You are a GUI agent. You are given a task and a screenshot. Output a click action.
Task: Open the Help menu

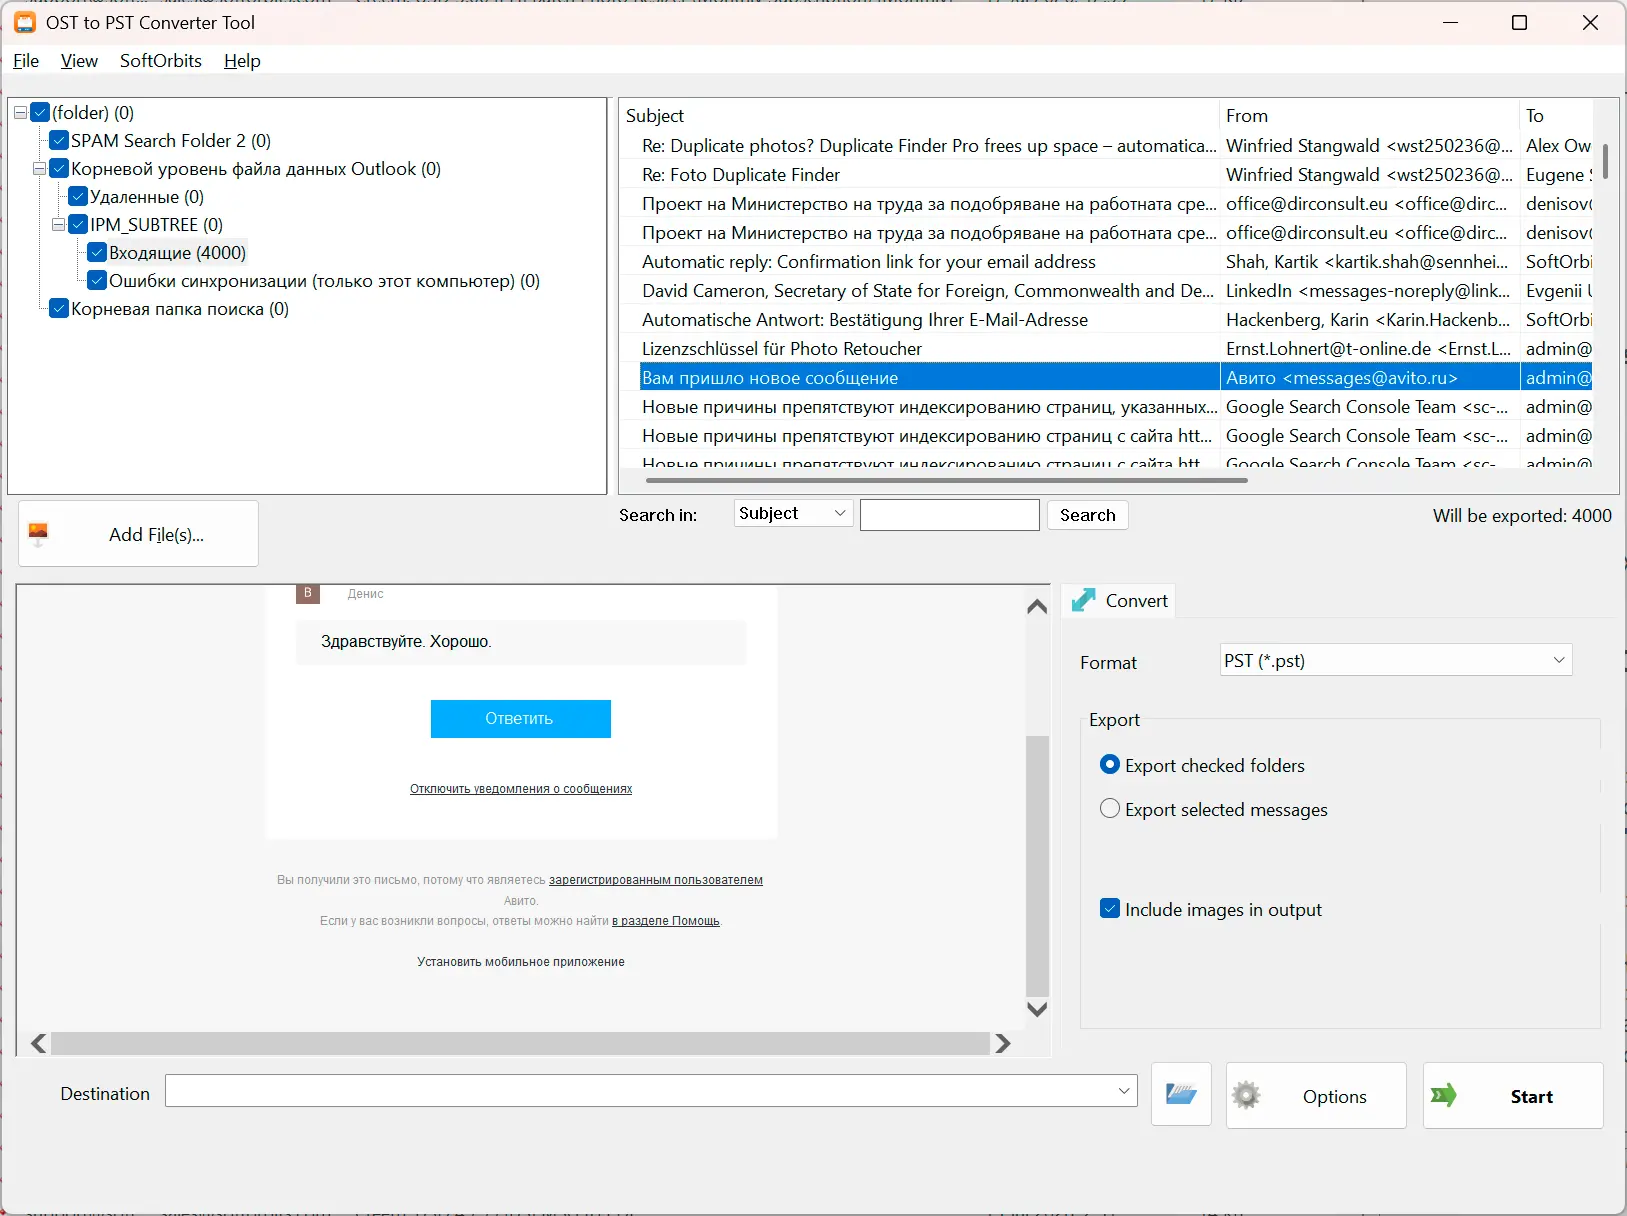click(242, 60)
